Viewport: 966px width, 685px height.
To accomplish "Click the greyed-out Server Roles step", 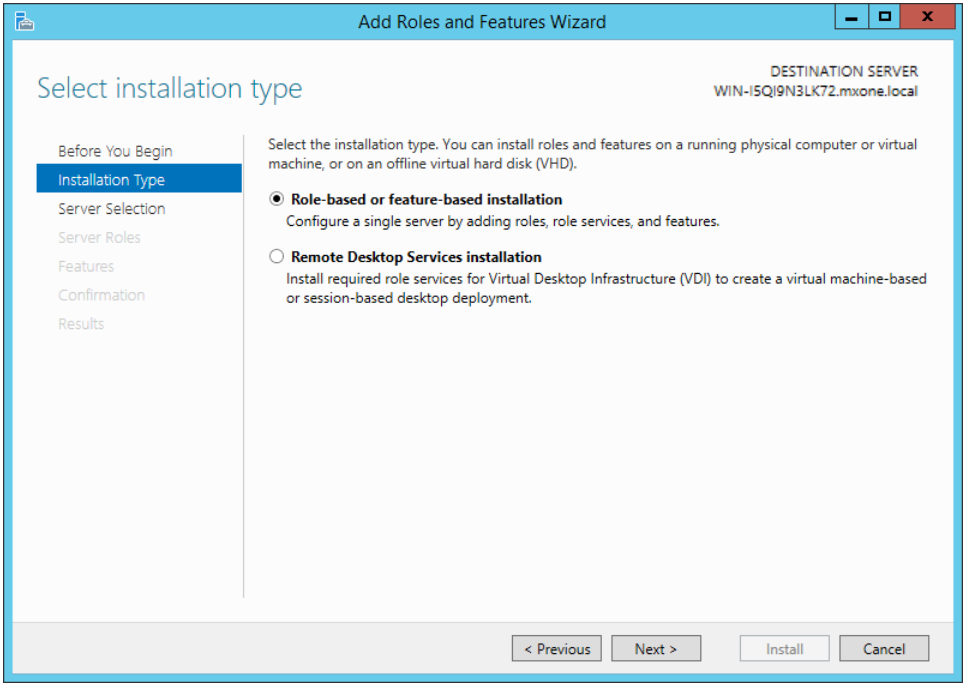I will click(x=99, y=238).
